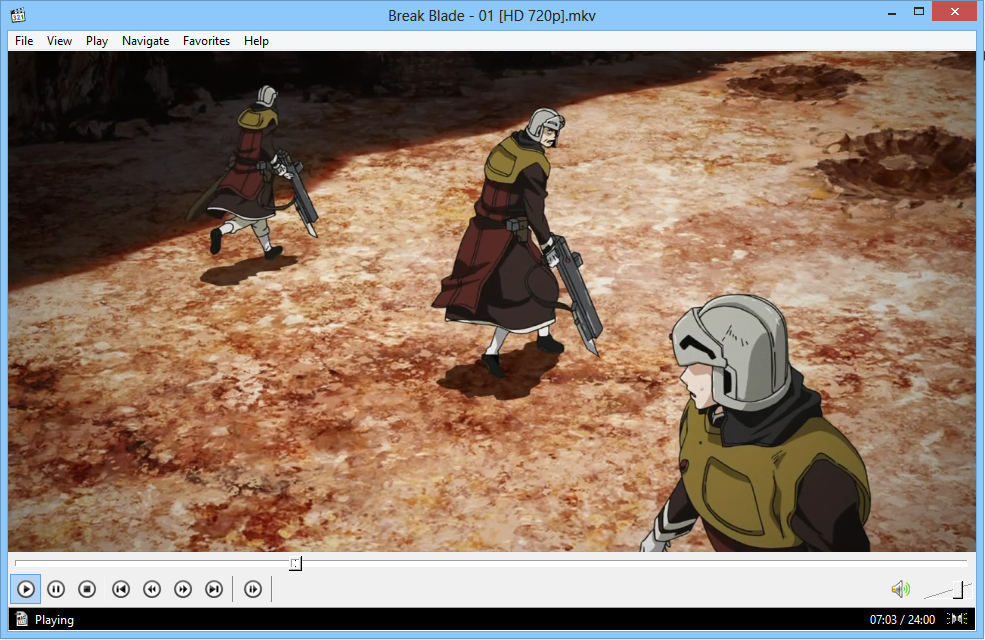Click the audio channel indicator in status bar
This screenshot has height=640, width=985.
click(957, 619)
